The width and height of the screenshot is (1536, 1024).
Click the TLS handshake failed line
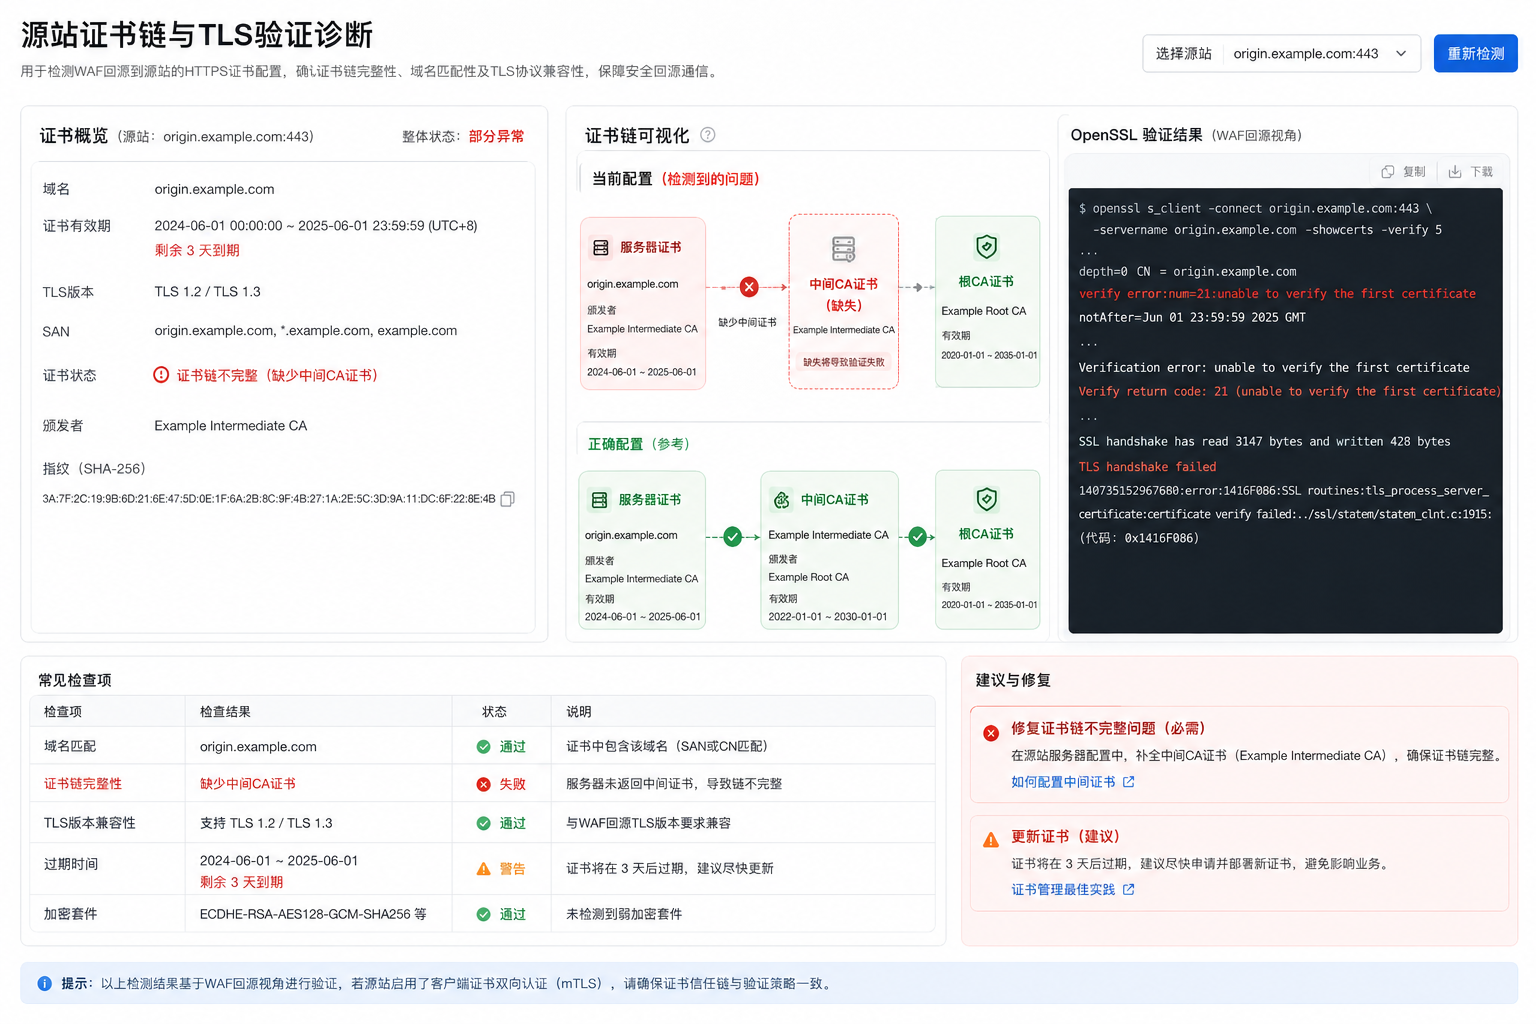(x=1147, y=467)
